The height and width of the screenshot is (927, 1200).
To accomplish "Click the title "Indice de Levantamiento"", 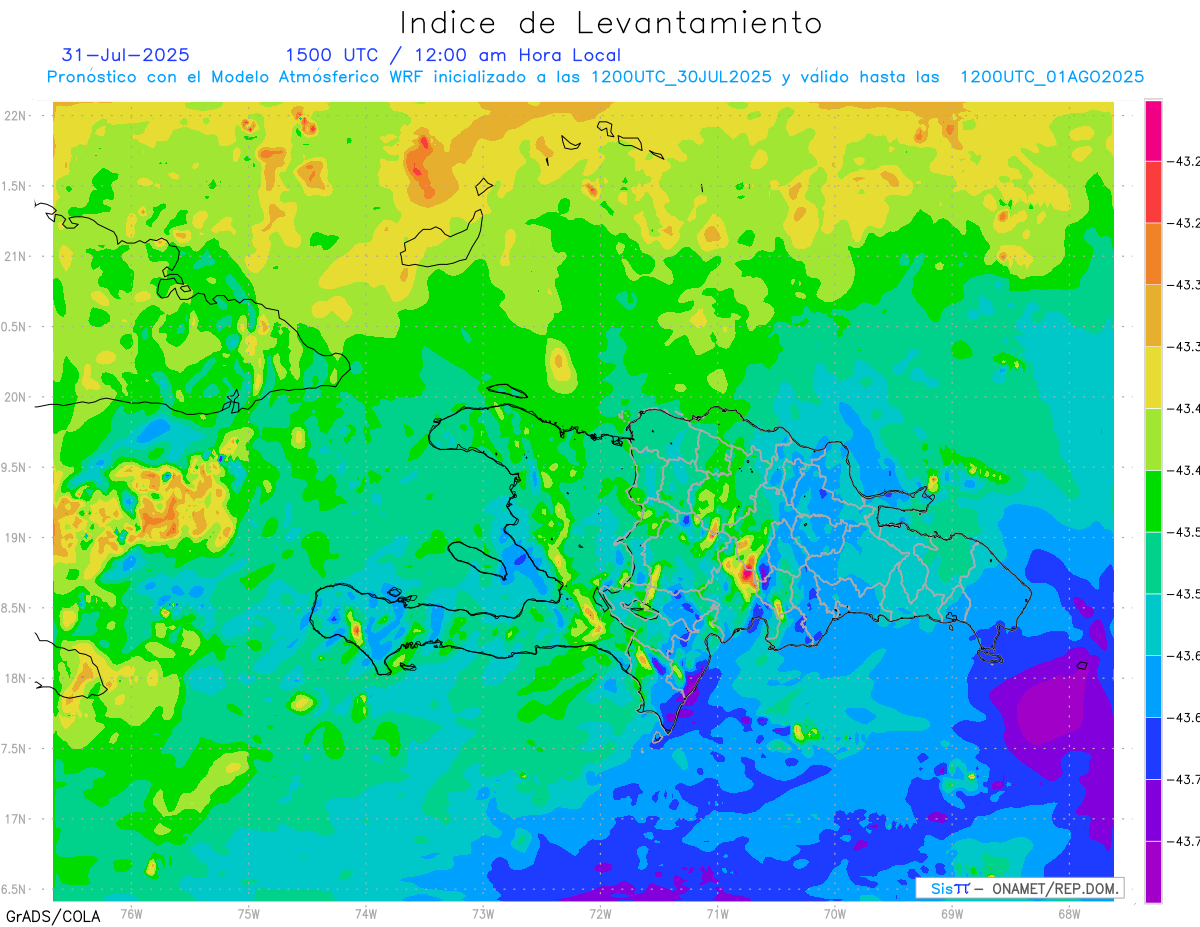I will pyautogui.click(x=611, y=23).
